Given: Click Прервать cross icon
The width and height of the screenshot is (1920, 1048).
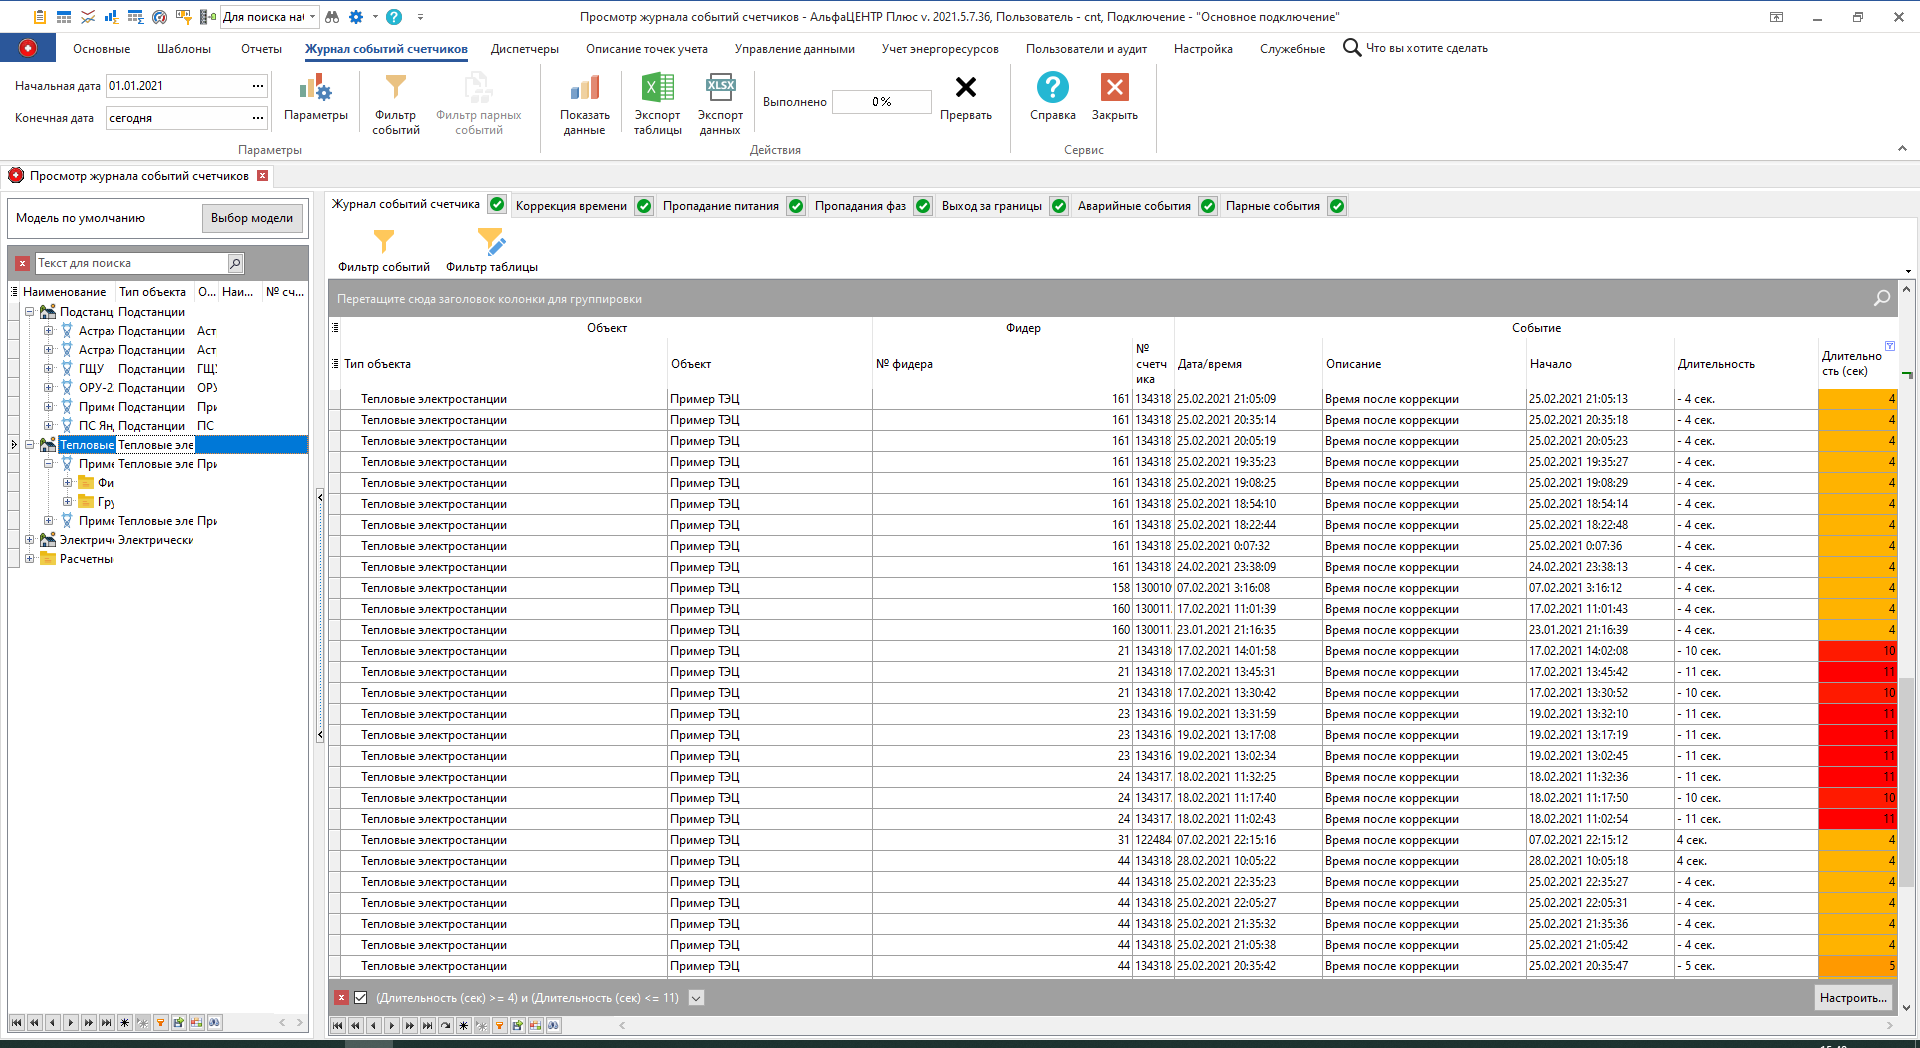Looking at the screenshot, I should point(965,89).
